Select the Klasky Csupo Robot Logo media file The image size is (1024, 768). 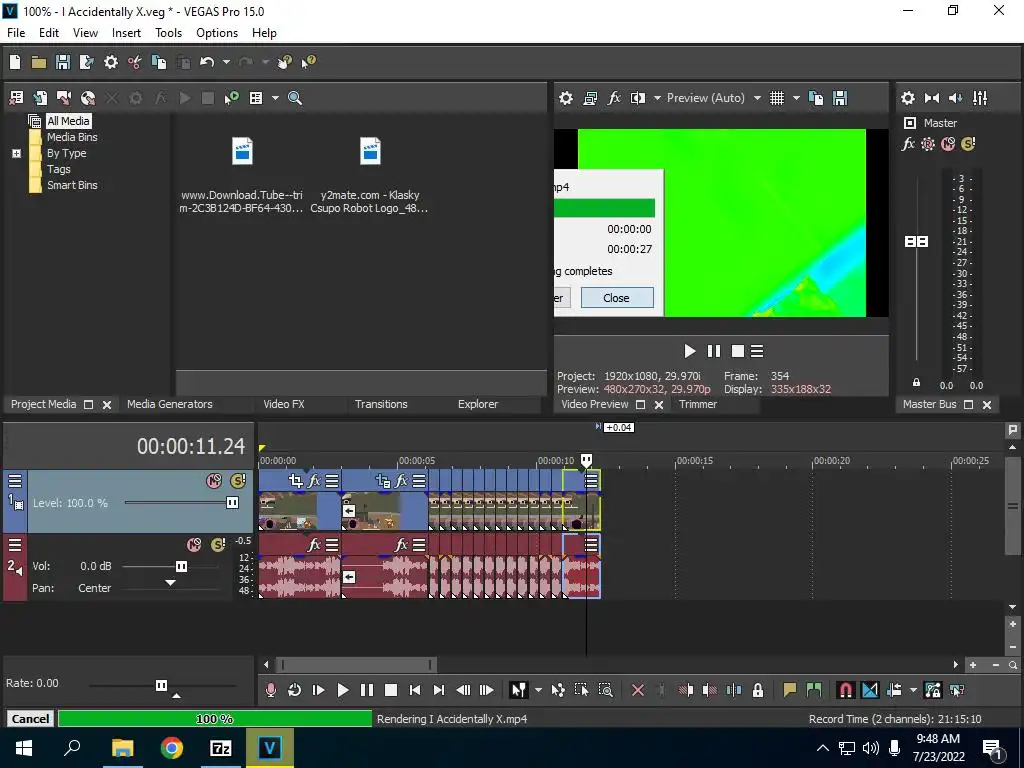pyautogui.click(x=370, y=175)
